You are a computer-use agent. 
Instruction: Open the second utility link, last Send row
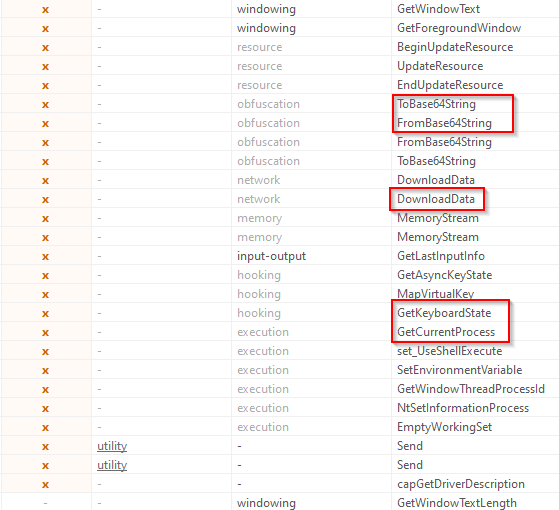(112, 465)
